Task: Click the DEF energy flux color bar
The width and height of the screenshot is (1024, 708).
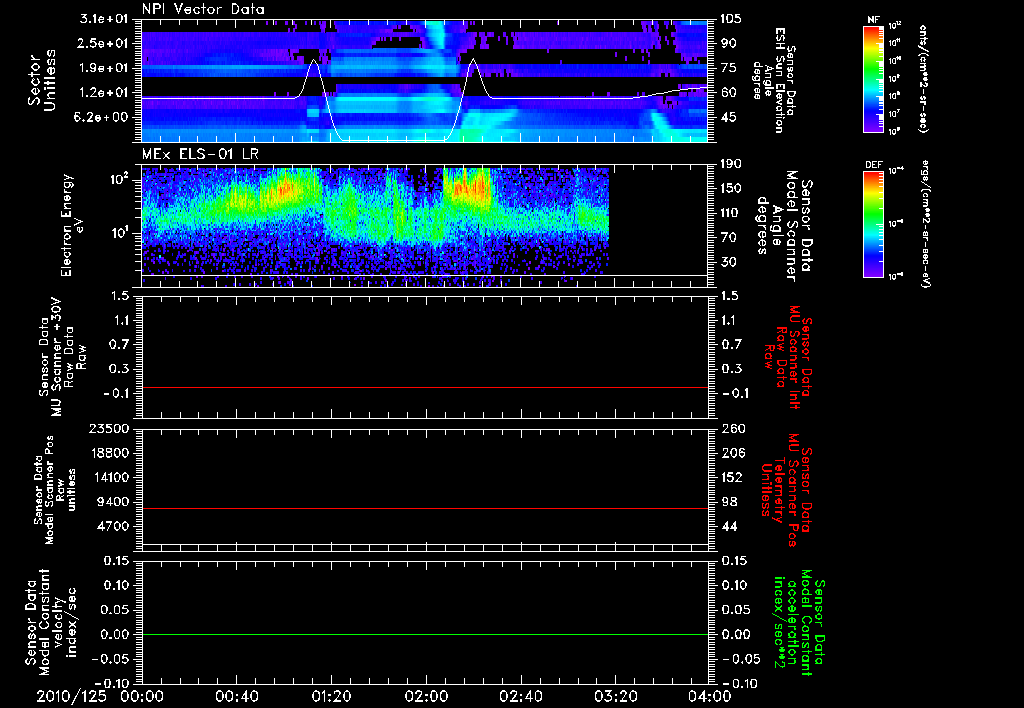Action: pyautogui.click(x=873, y=223)
